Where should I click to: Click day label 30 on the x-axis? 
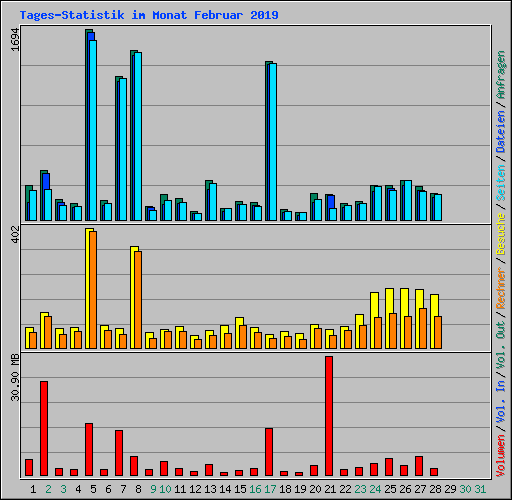tap(465, 489)
